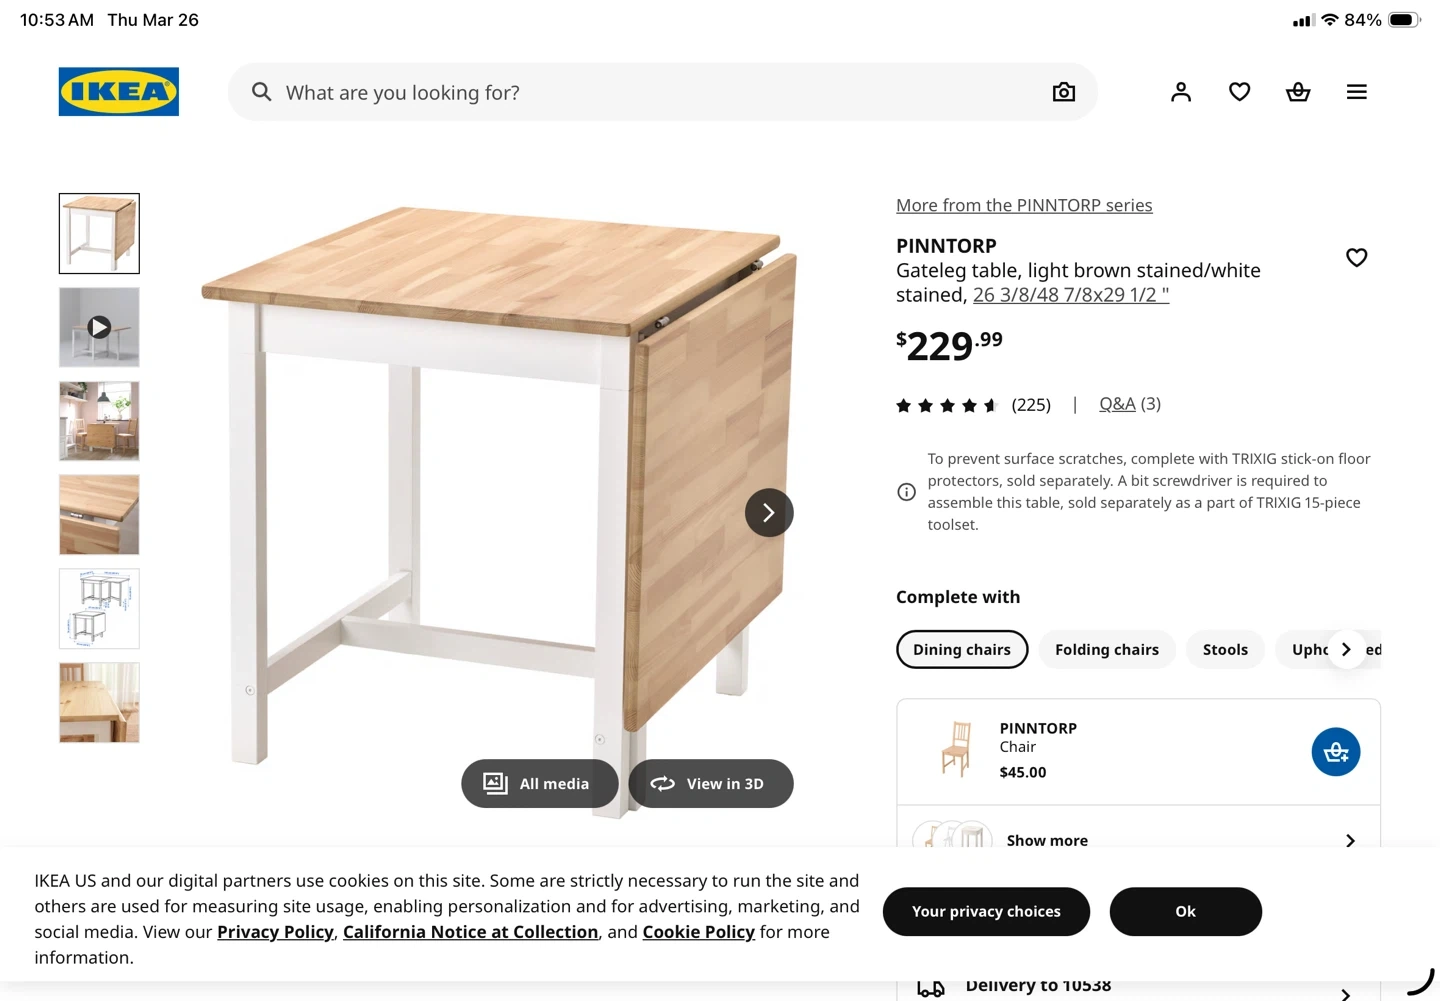Save PINNTORP table to favorites
Viewport: 1440px width, 1001px height.
1356,258
